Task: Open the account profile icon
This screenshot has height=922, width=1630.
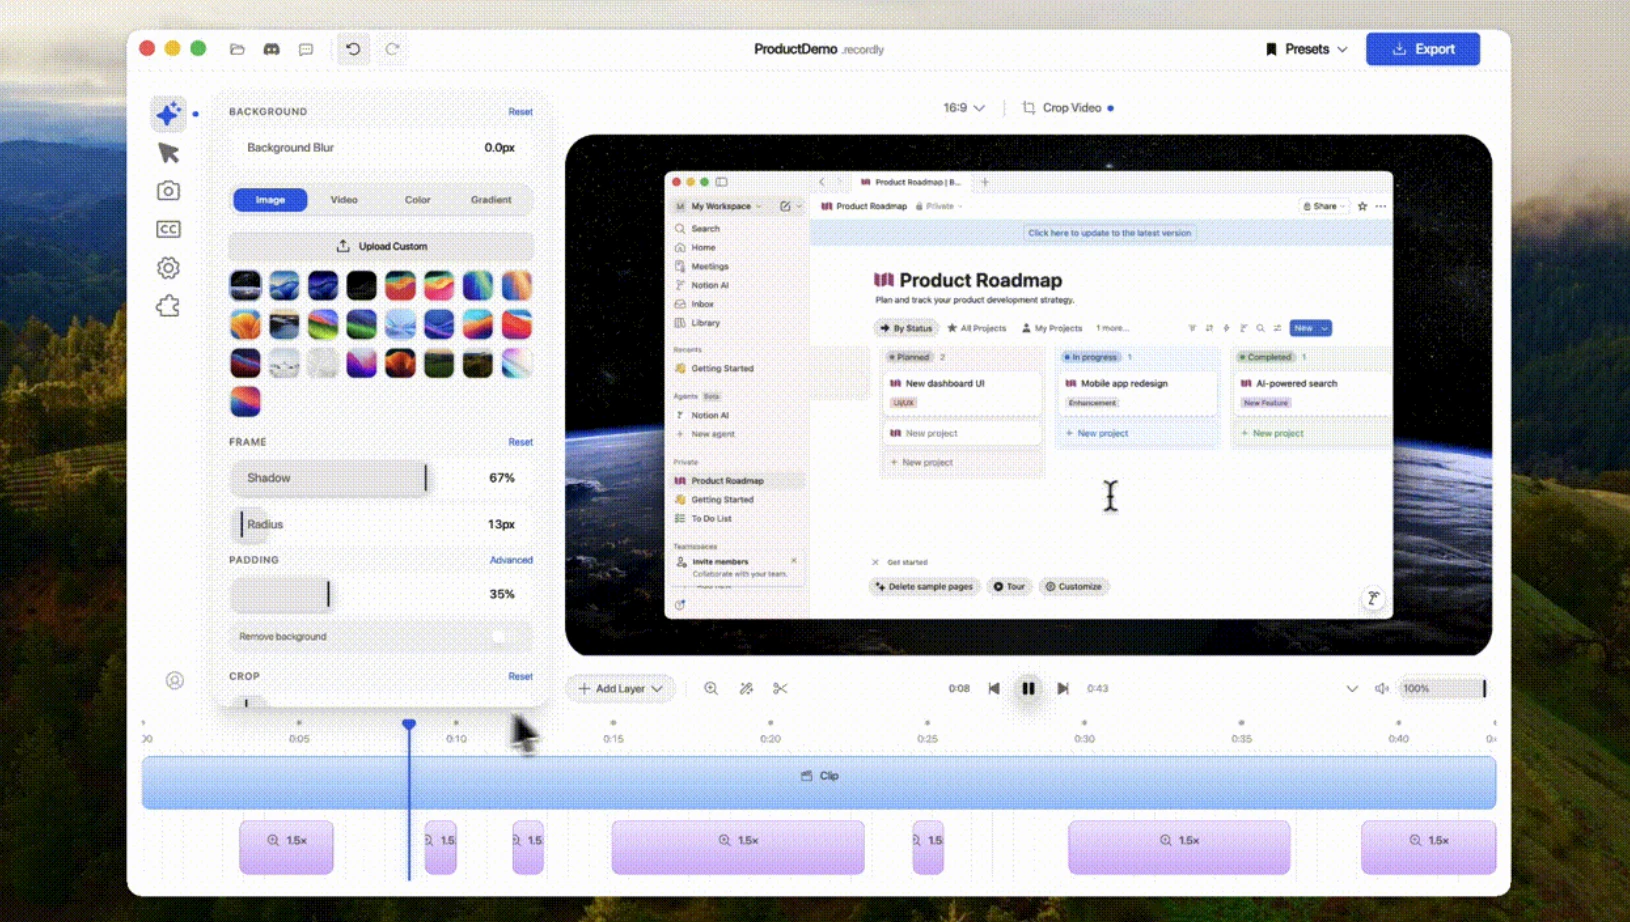Action: tap(175, 680)
